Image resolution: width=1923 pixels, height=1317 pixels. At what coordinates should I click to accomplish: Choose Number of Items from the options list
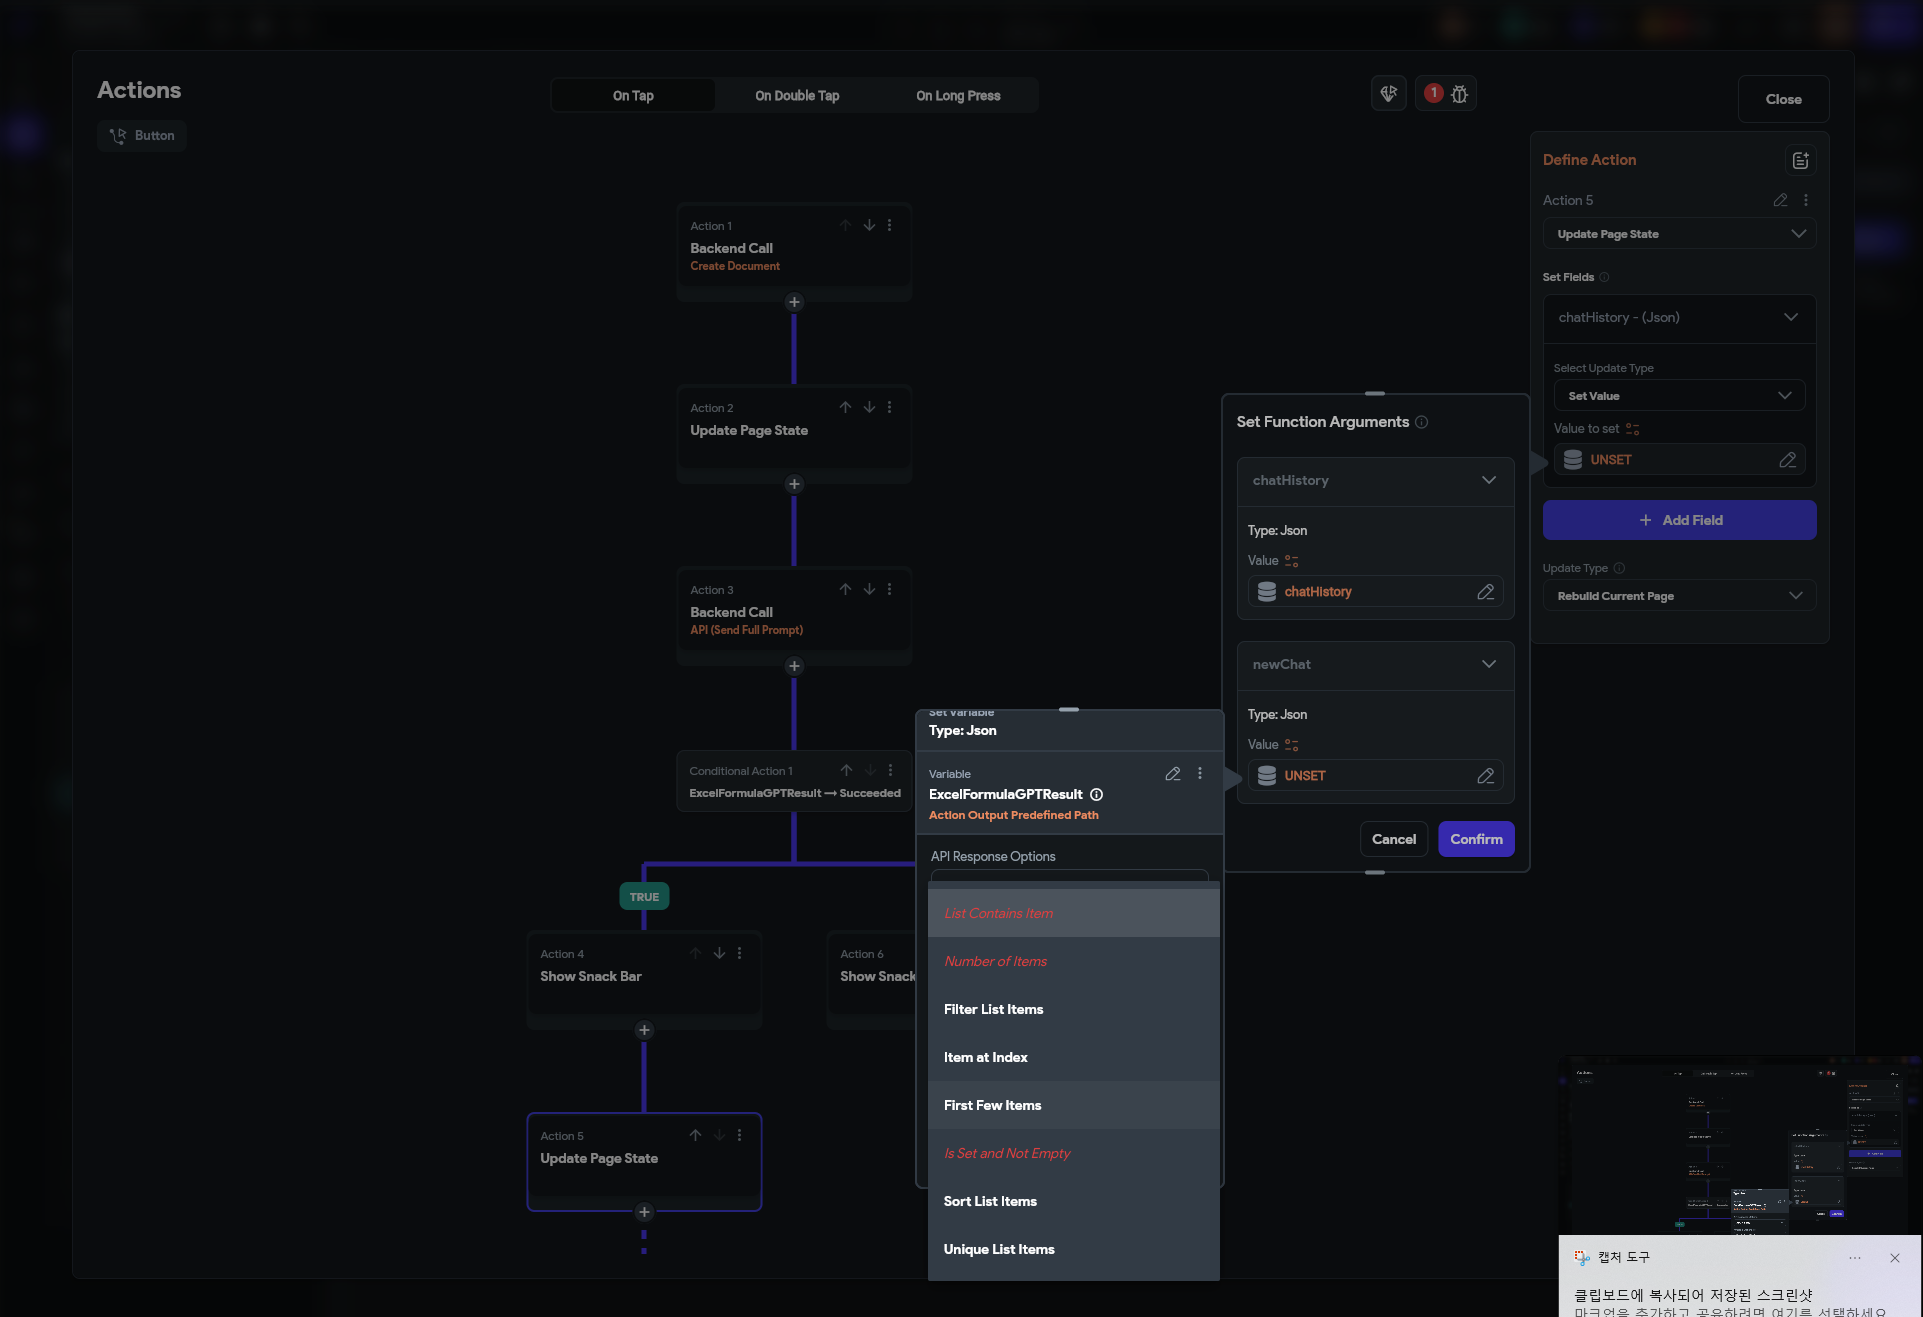(x=1074, y=961)
